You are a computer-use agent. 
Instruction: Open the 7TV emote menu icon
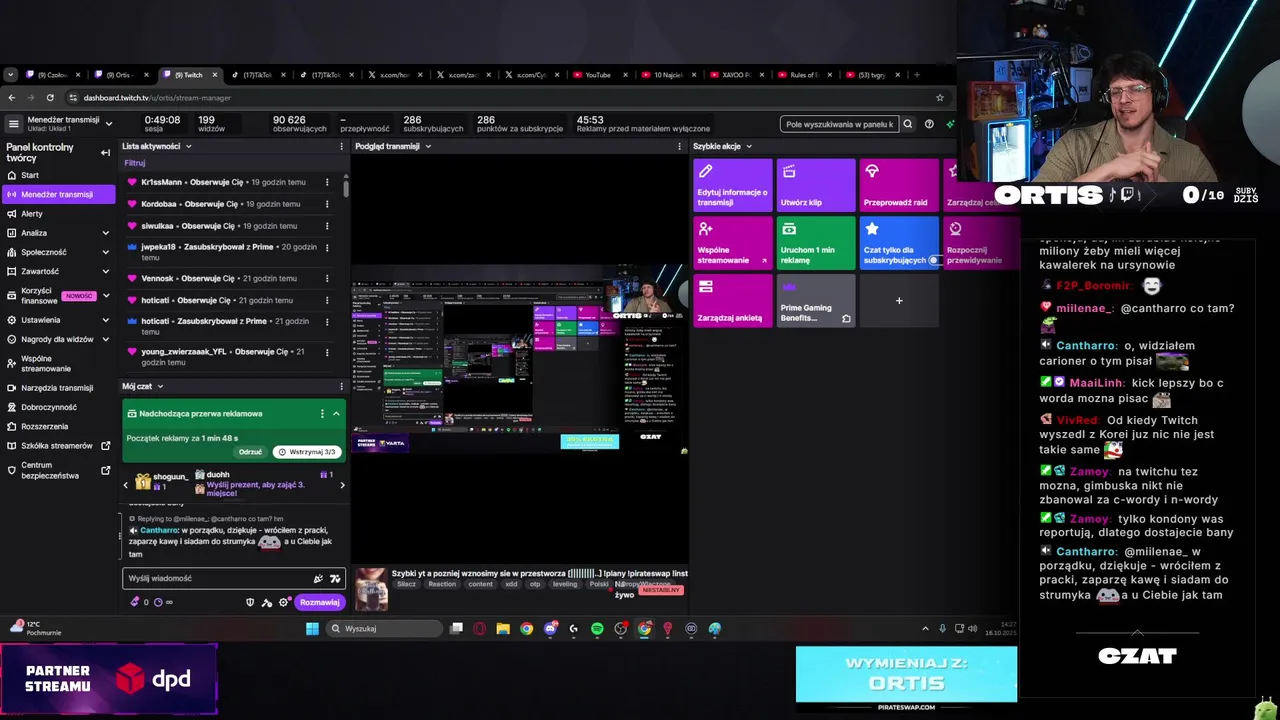pos(335,578)
